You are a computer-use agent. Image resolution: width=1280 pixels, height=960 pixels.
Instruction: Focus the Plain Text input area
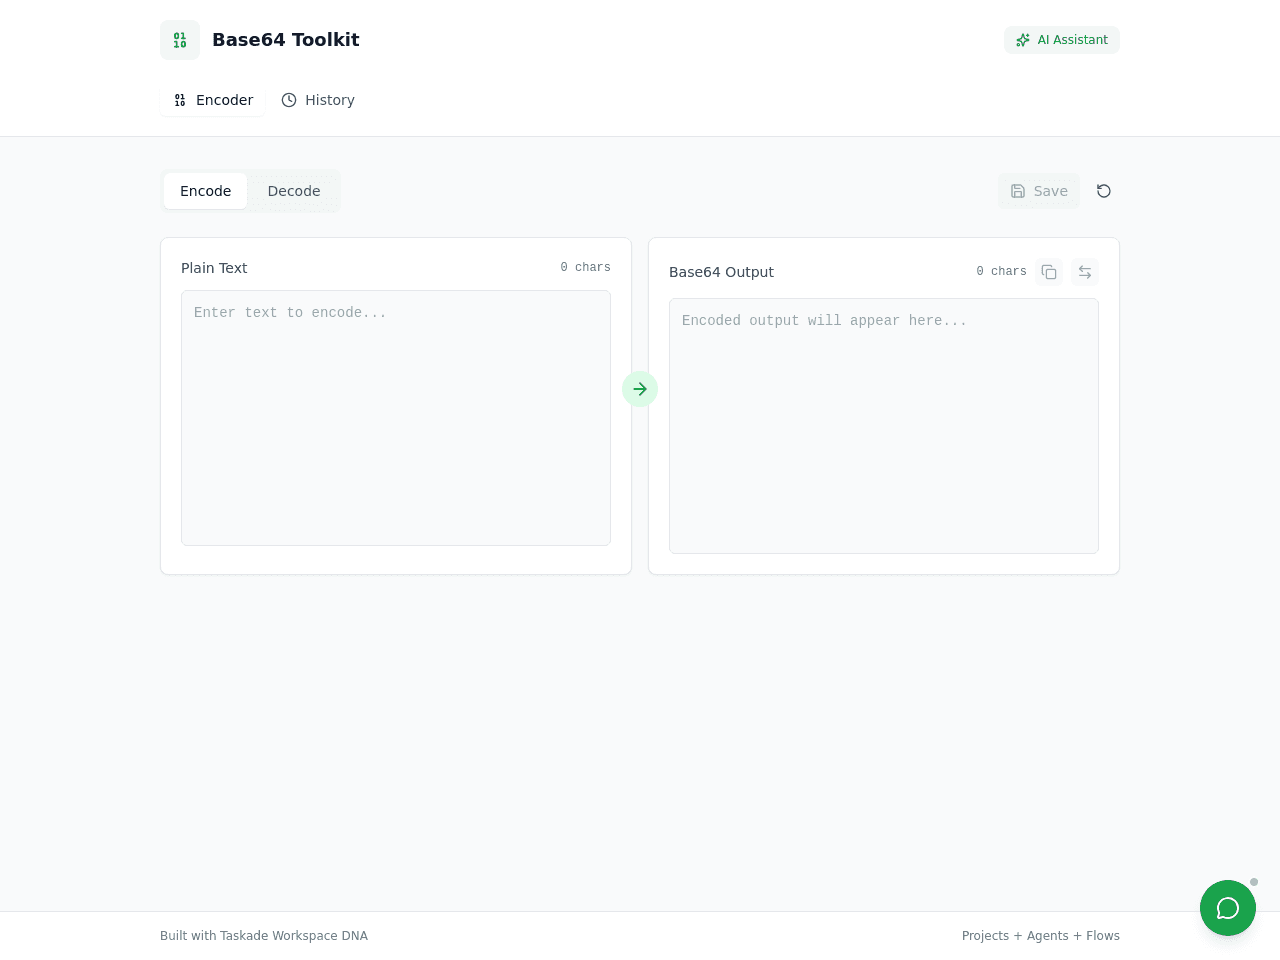click(x=396, y=418)
